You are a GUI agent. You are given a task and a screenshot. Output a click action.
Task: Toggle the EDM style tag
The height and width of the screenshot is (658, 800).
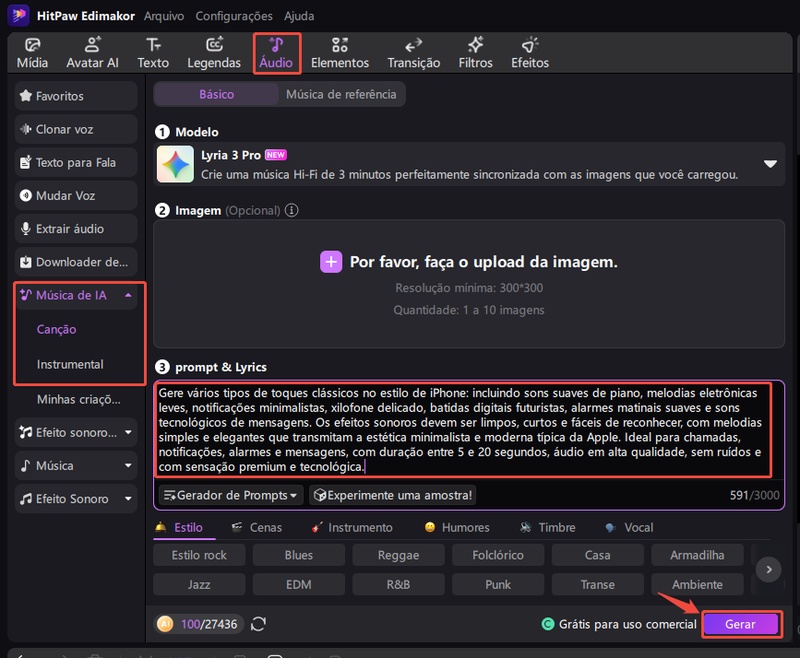(x=298, y=585)
